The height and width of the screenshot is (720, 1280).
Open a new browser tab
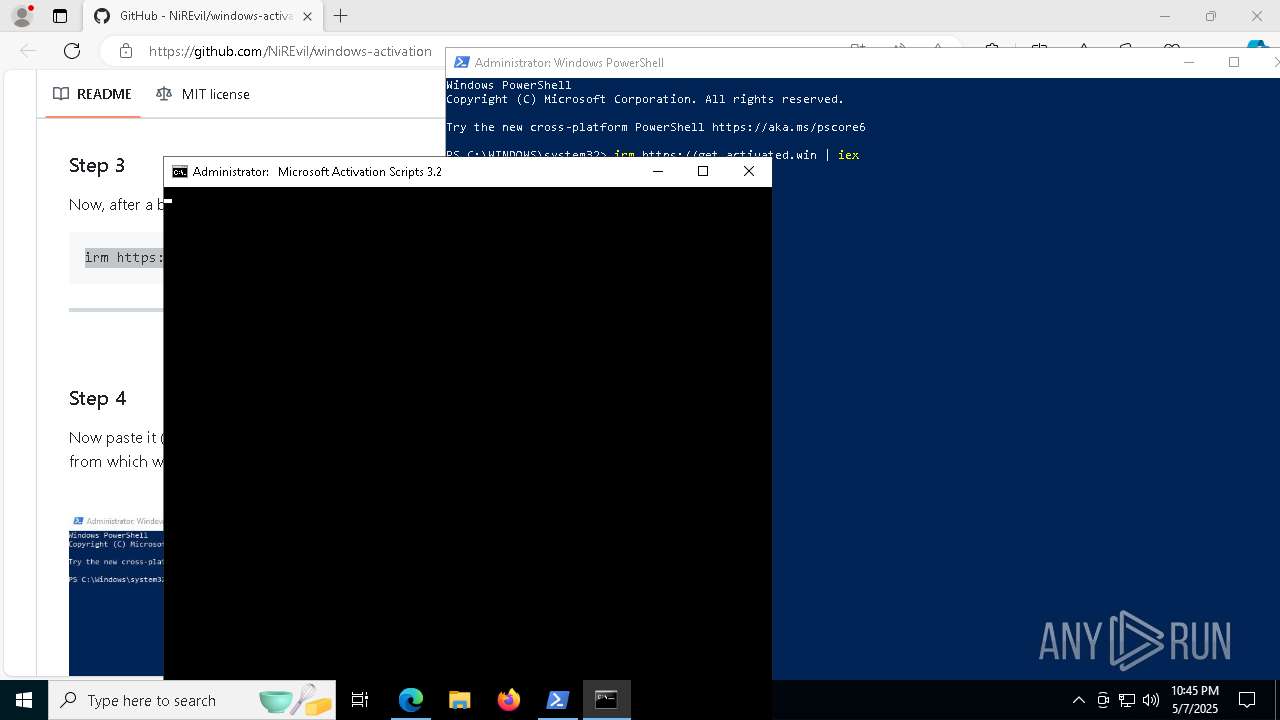pos(341,16)
